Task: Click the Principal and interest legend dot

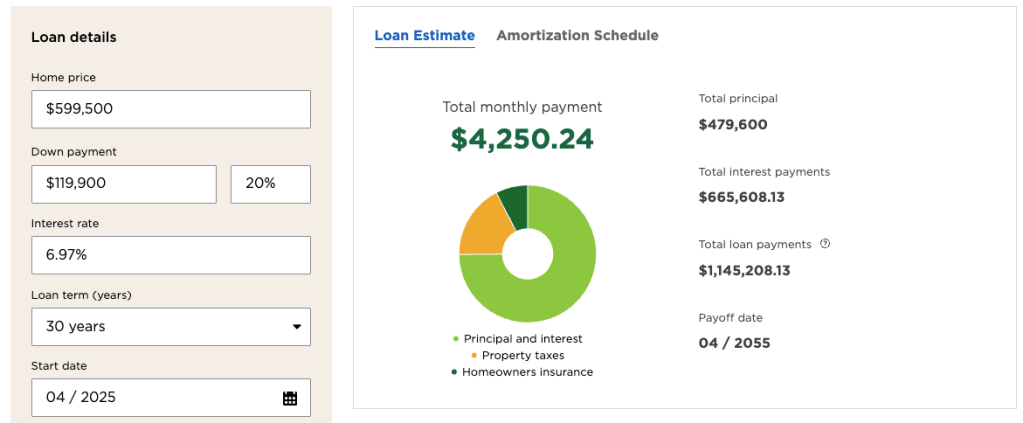Action: click(455, 339)
